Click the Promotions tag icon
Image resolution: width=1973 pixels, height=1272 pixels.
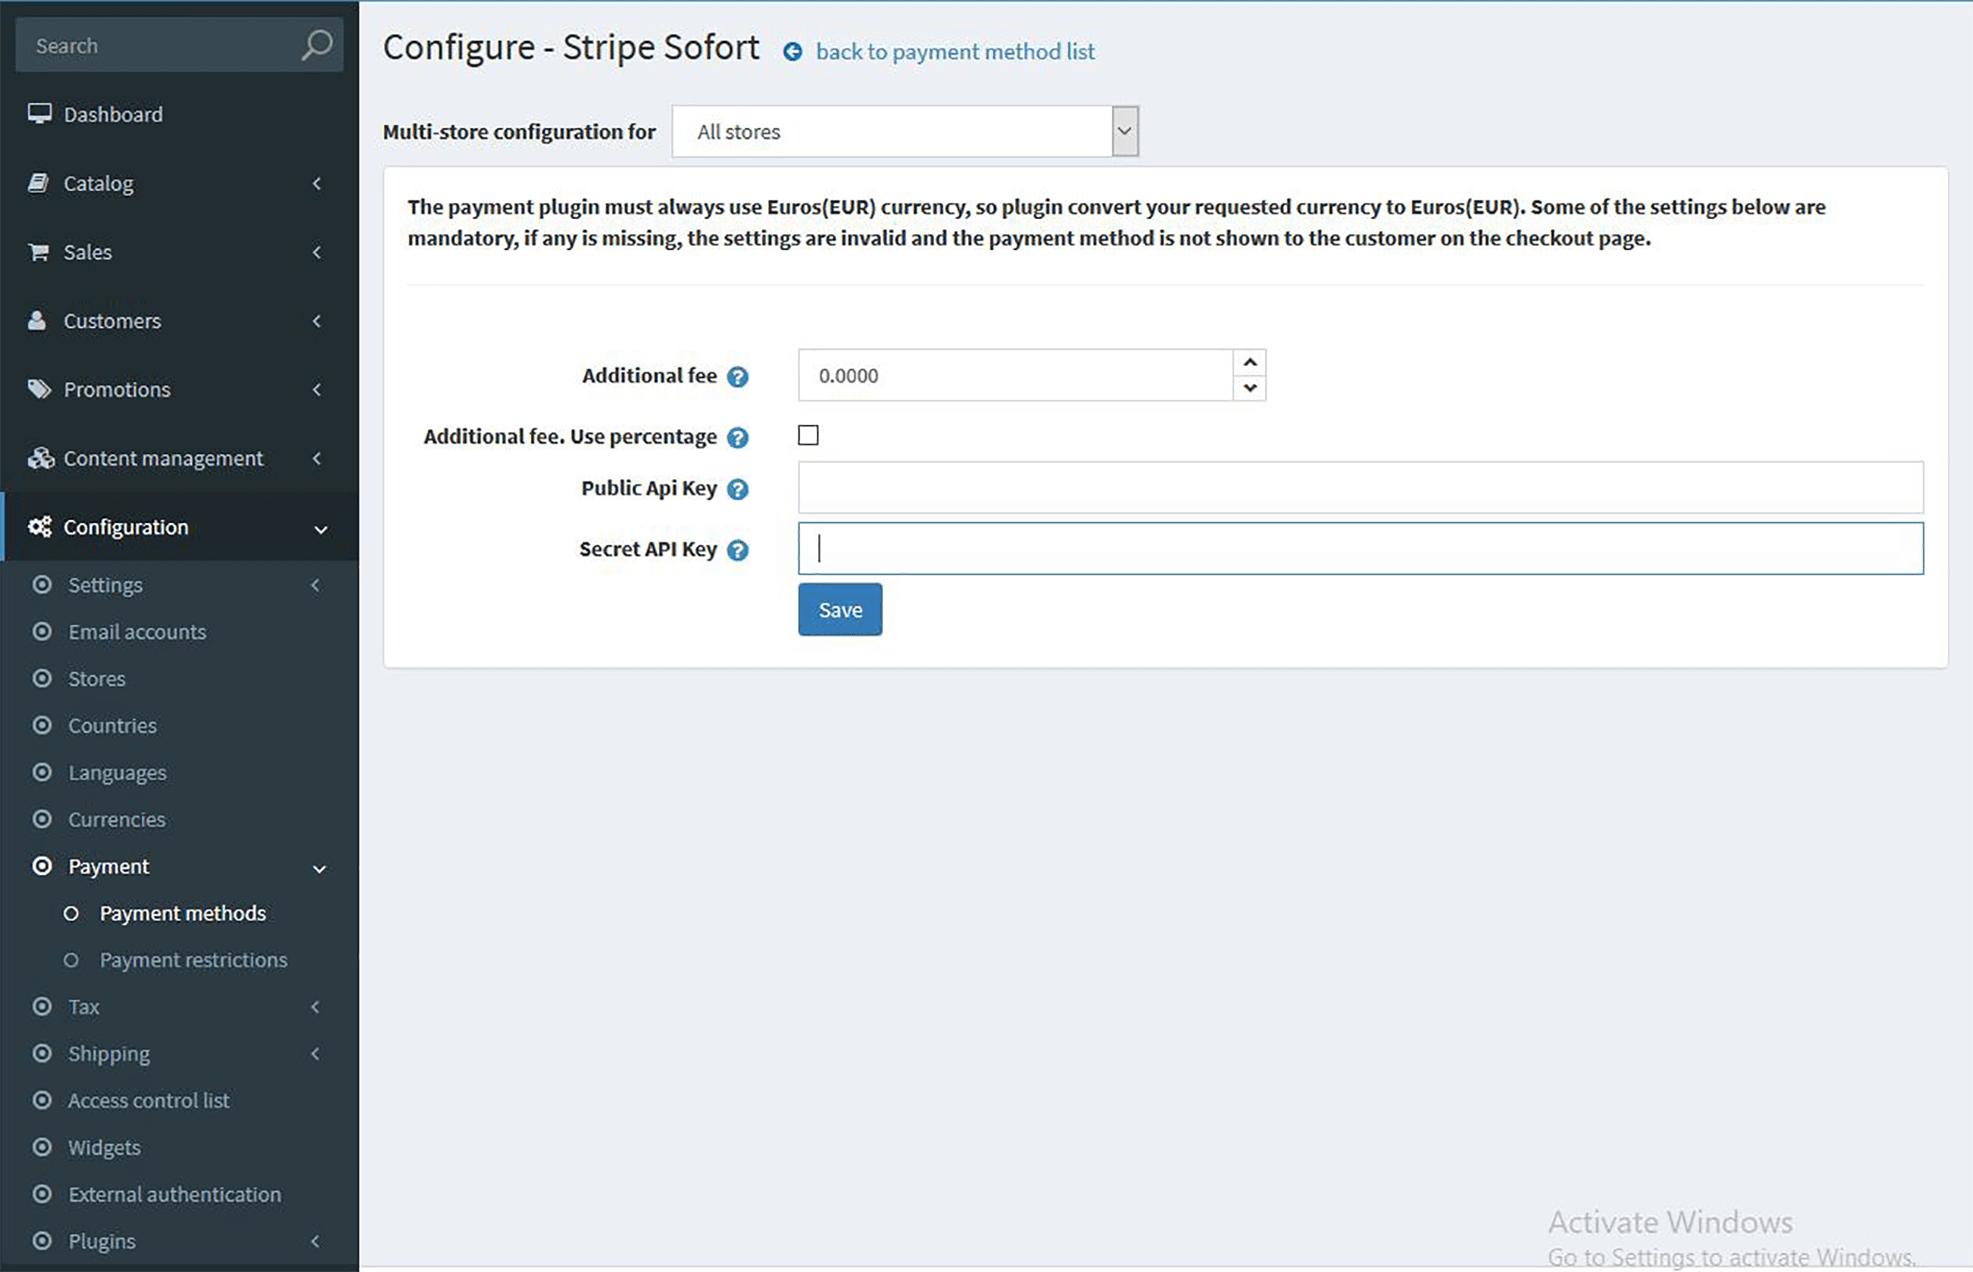tap(39, 389)
